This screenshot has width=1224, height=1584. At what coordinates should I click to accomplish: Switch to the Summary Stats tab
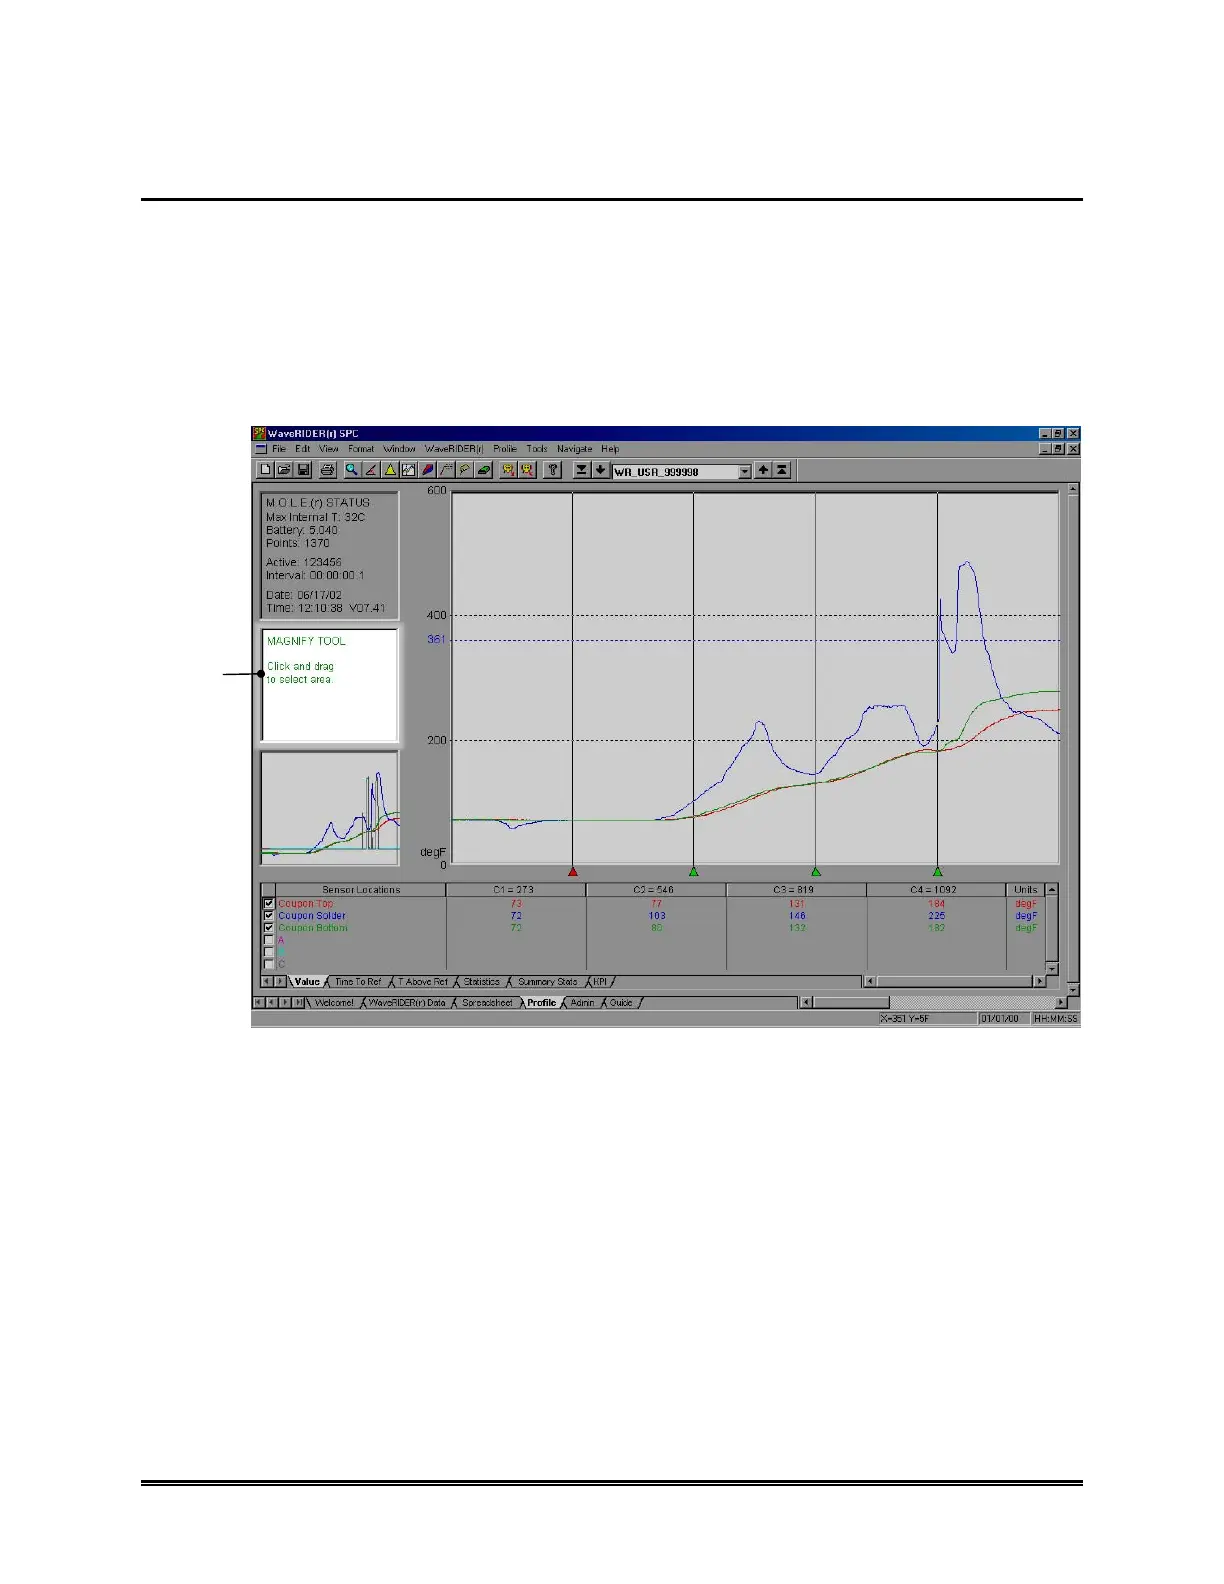[547, 982]
